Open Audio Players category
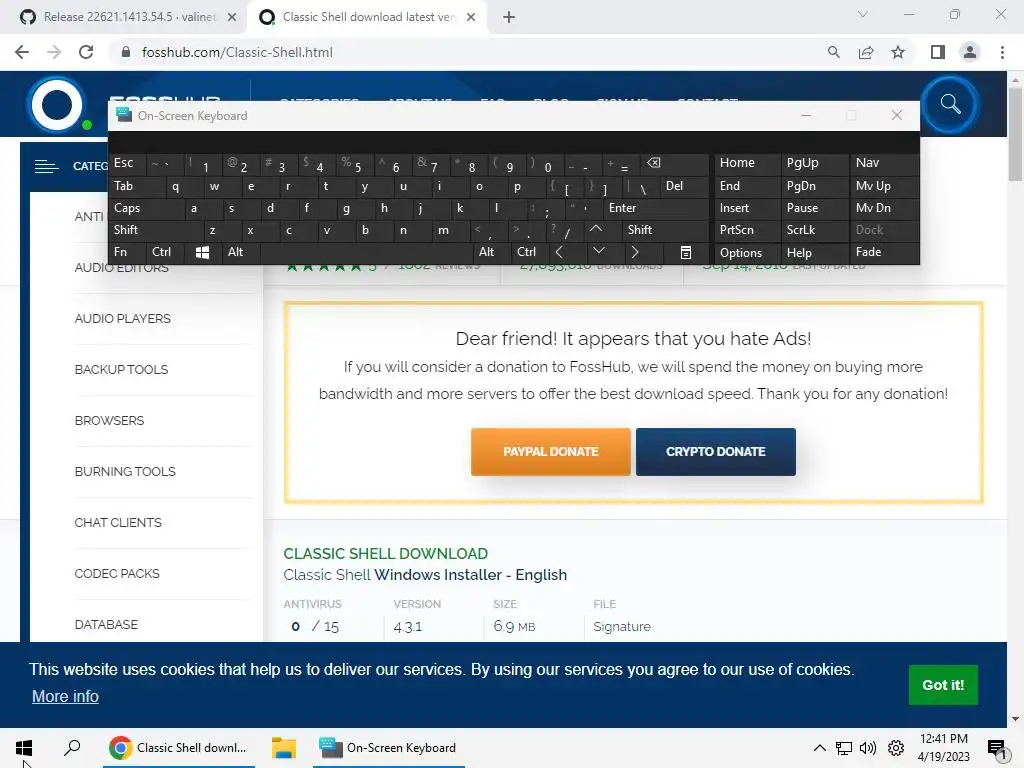The image size is (1024, 768). pos(122,319)
